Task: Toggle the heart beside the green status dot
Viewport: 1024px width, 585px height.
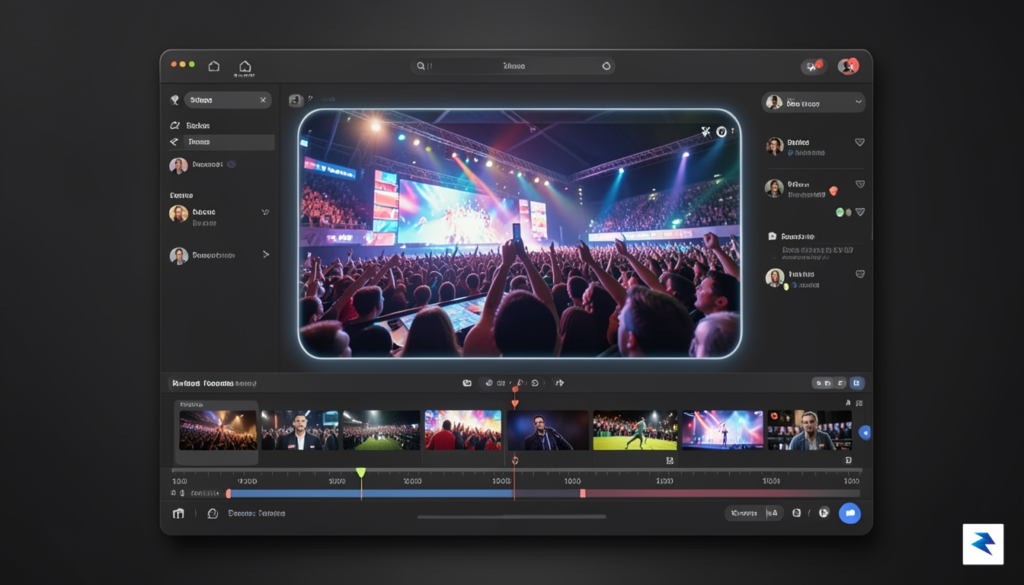Action: point(860,212)
